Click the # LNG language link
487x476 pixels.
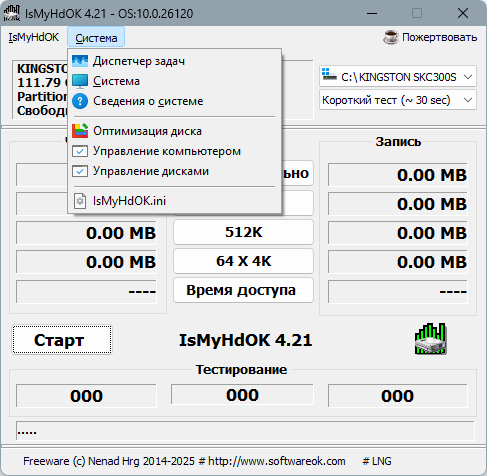[x=377, y=461]
